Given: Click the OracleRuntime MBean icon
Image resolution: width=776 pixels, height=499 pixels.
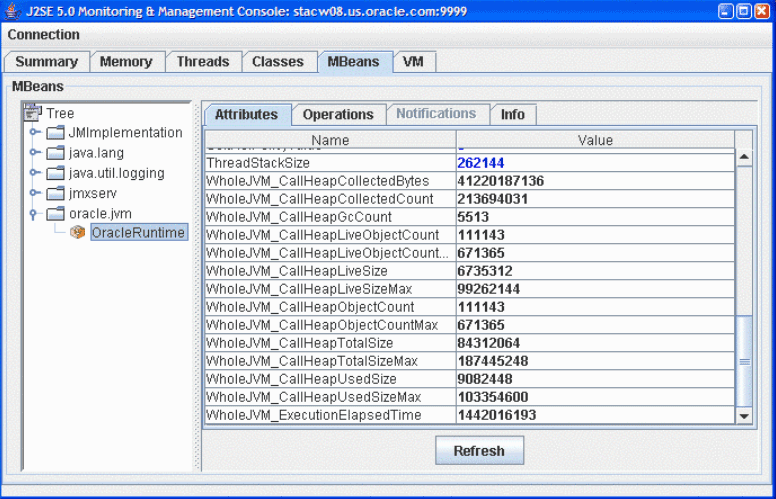Looking at the screenshot, I should [x=77, y=233].
